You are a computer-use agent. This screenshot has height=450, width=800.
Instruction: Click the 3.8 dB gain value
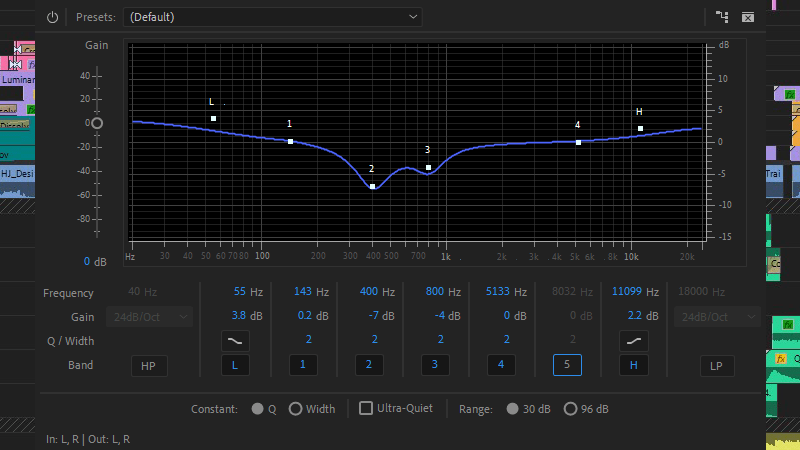(x=239, y=315)
